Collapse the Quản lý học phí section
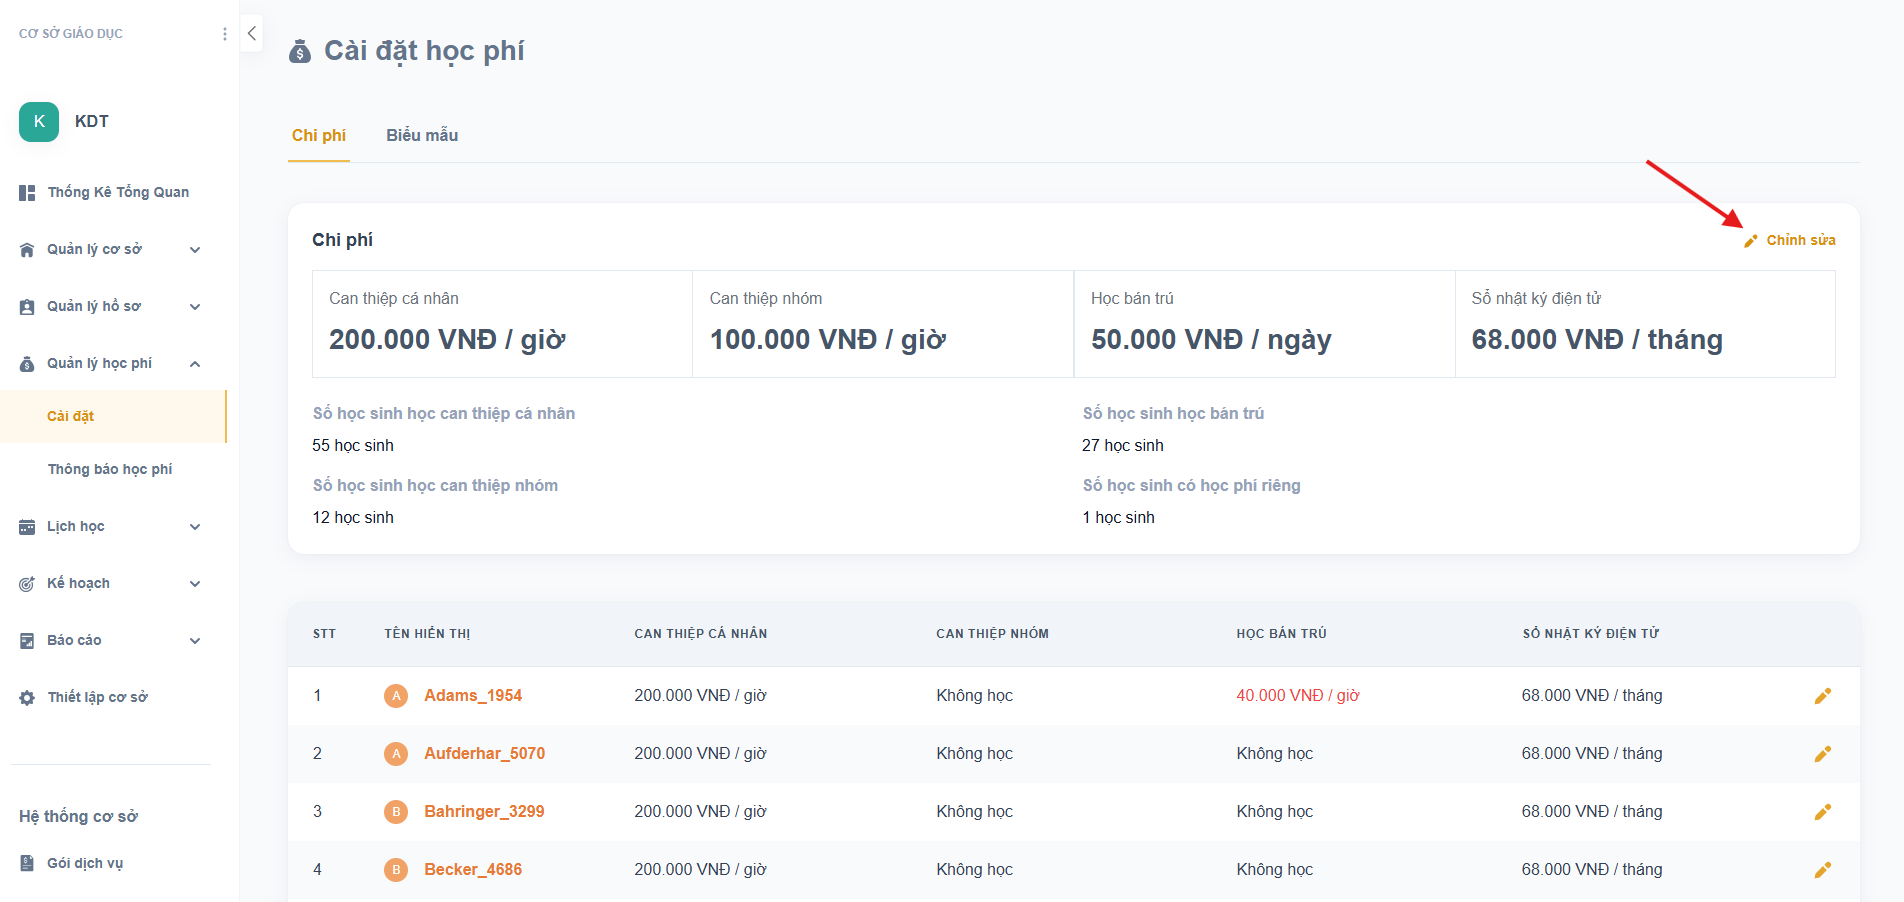 pyautogui.click(x=195, y=364)
